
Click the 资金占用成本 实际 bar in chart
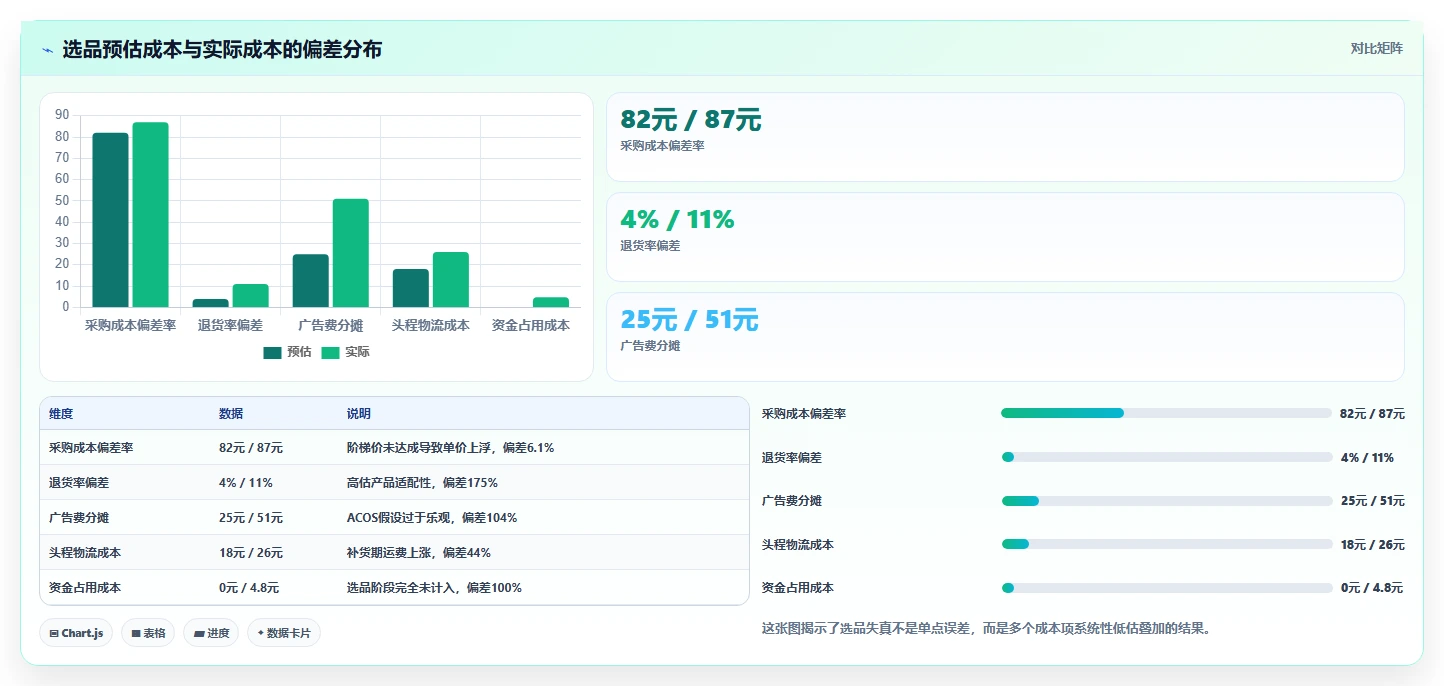(551, 302)
